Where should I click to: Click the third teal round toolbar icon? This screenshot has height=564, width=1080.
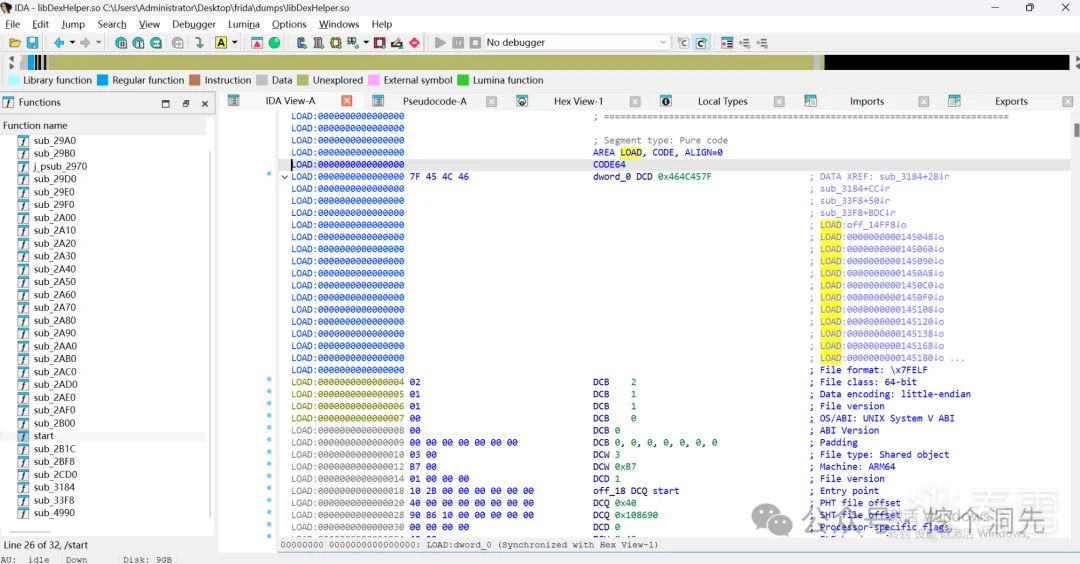156,43
